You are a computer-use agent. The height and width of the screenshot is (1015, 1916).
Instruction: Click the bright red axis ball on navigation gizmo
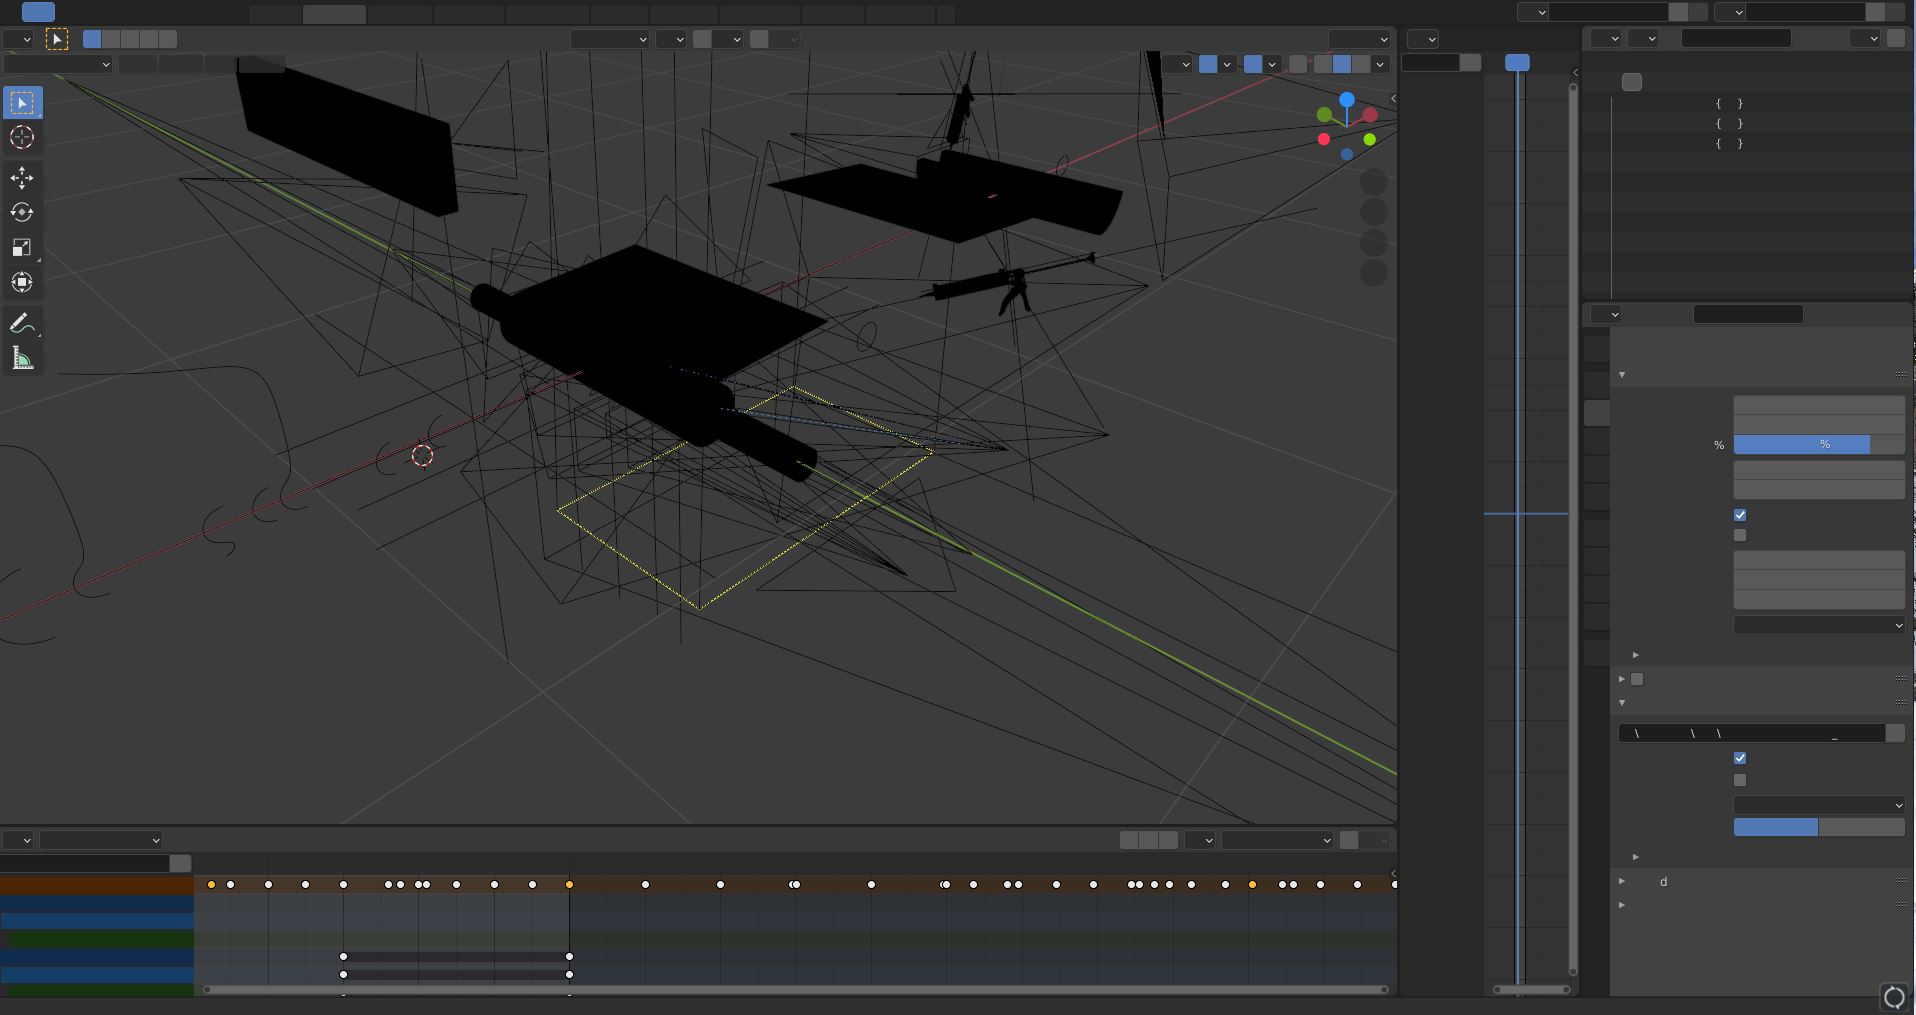click(x=1324, y=139)
